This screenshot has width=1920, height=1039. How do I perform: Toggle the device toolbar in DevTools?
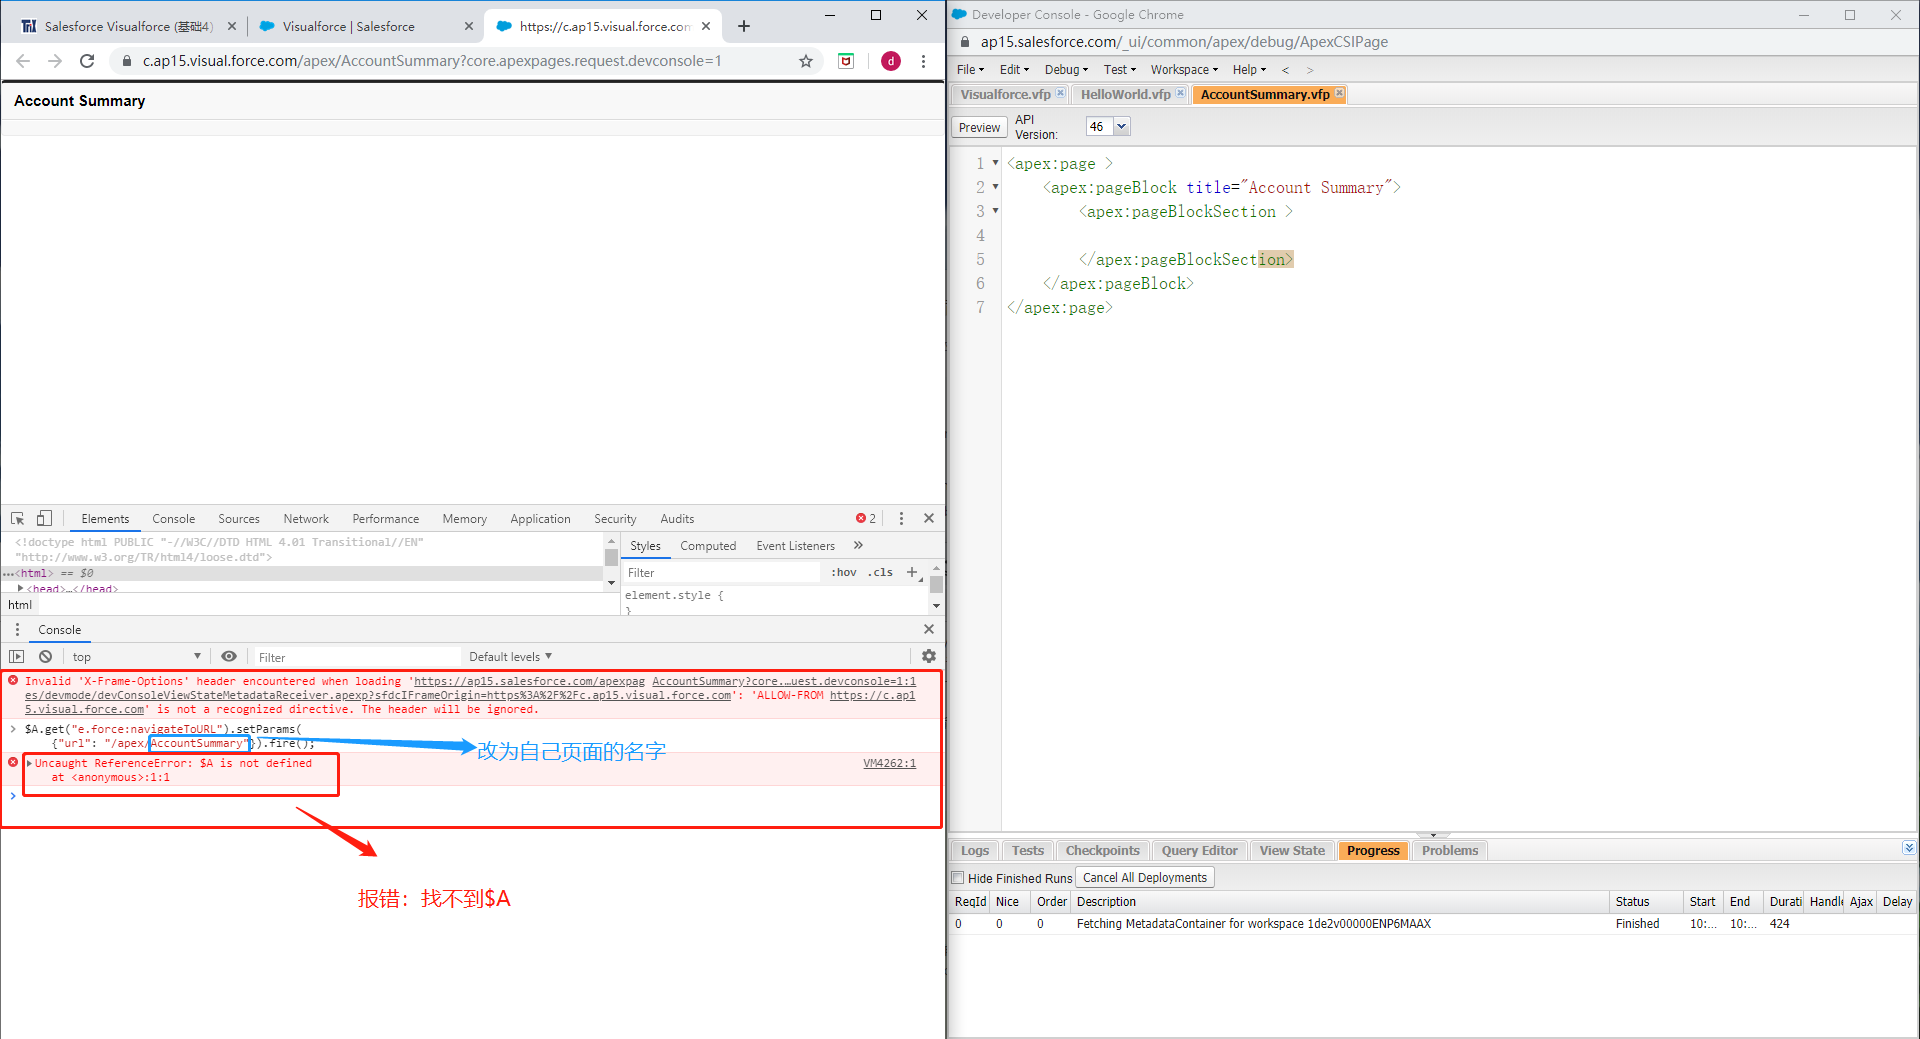tap(44, 518)
